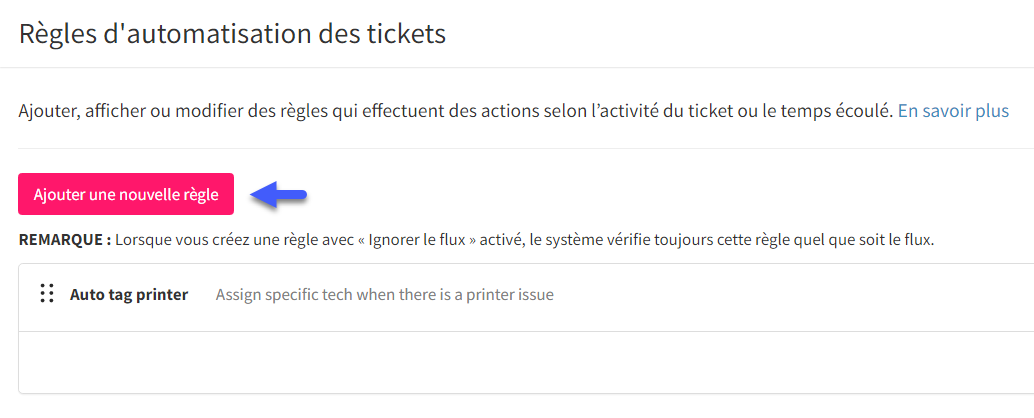Click the blue arrow pointing to the button
The image size is (1034, 418).
[279, 195]
